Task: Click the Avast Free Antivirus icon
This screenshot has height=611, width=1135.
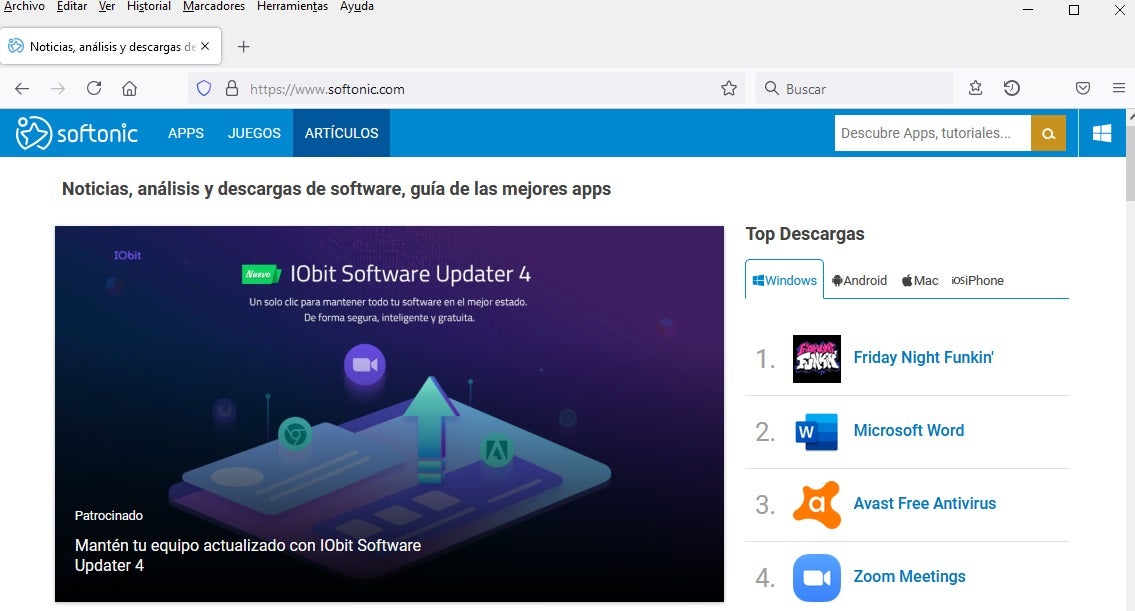Action: pos(817,505)
